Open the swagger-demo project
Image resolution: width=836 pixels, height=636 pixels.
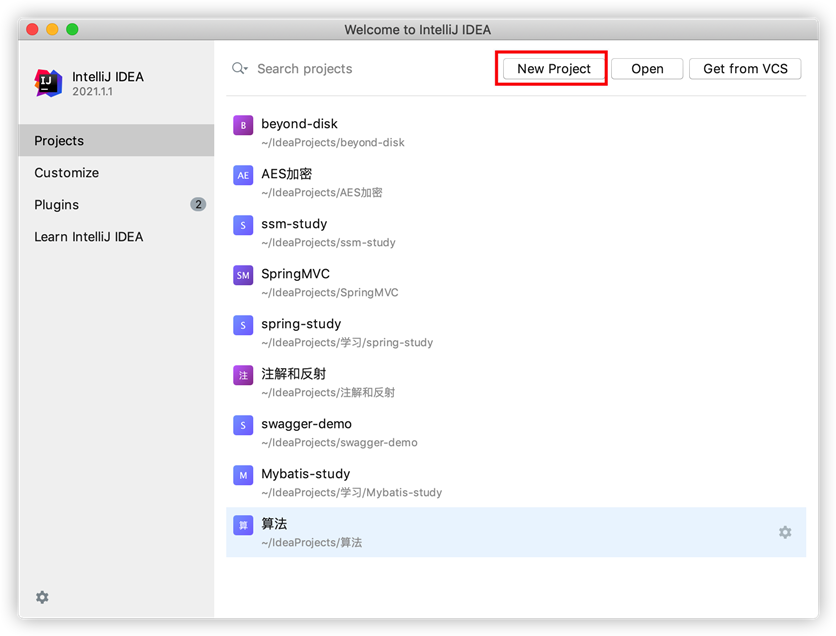516,432
